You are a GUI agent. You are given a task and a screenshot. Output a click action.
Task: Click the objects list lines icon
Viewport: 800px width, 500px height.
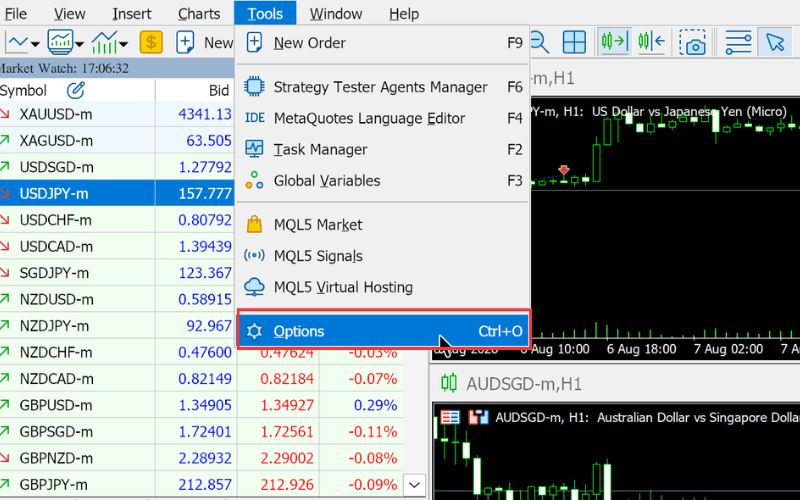738,42
